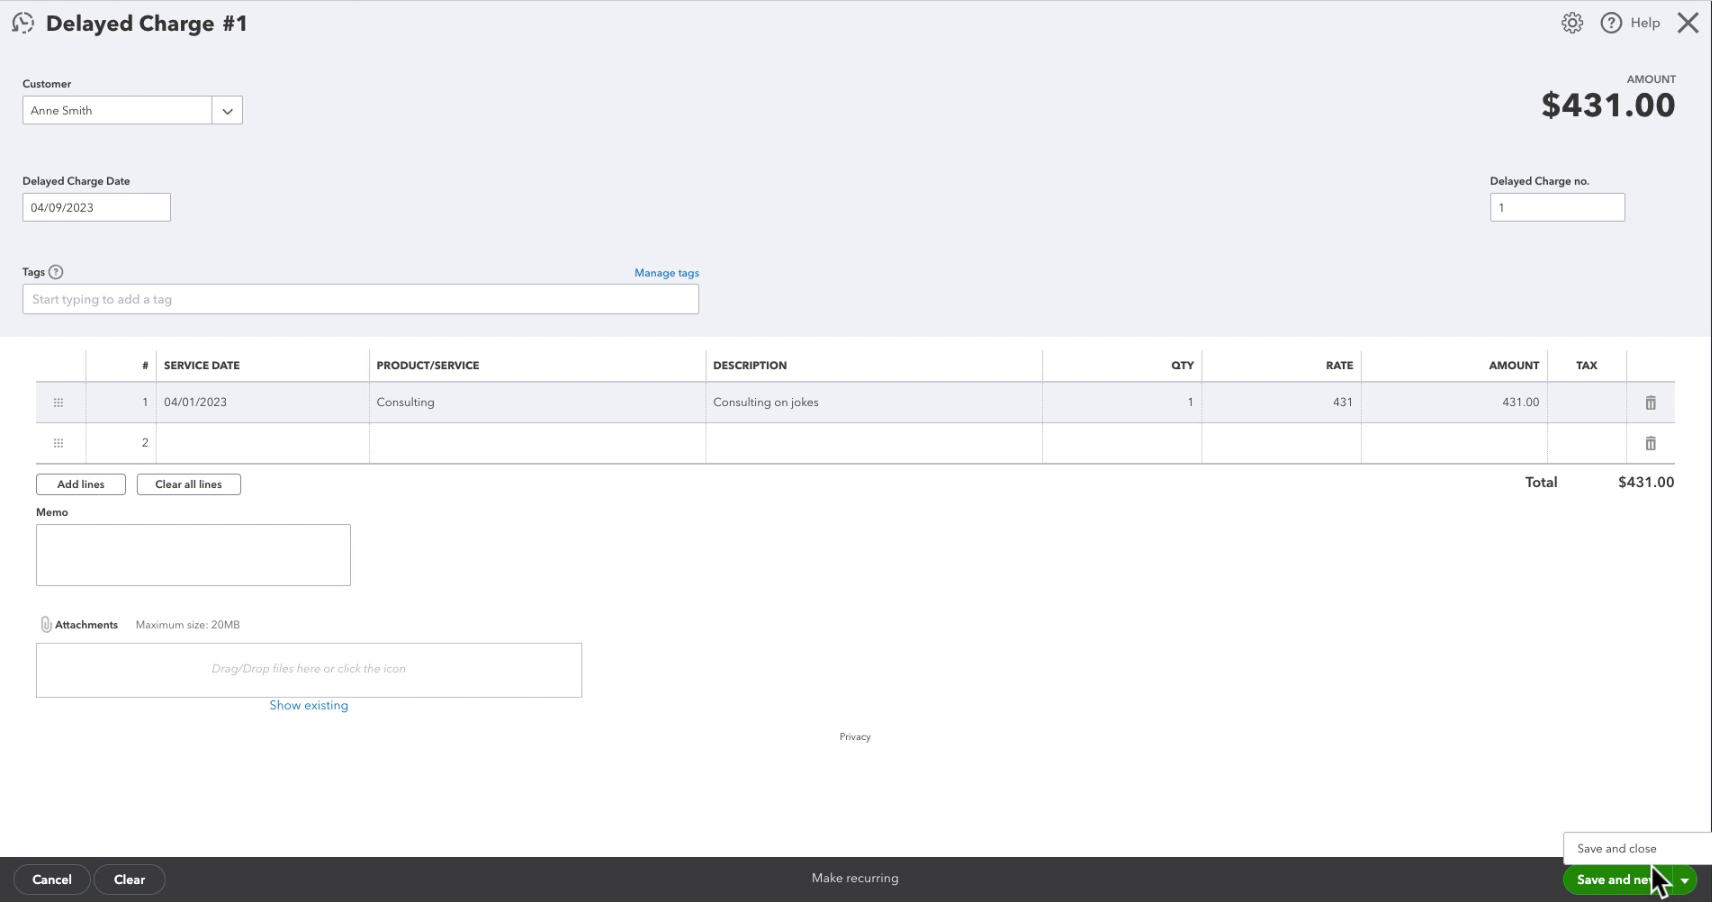The width and height of the screenshot is (1712, 902).
Task: Click the Delayed Charge Date field
Action: pyautogui.click(x=97, y=208)
